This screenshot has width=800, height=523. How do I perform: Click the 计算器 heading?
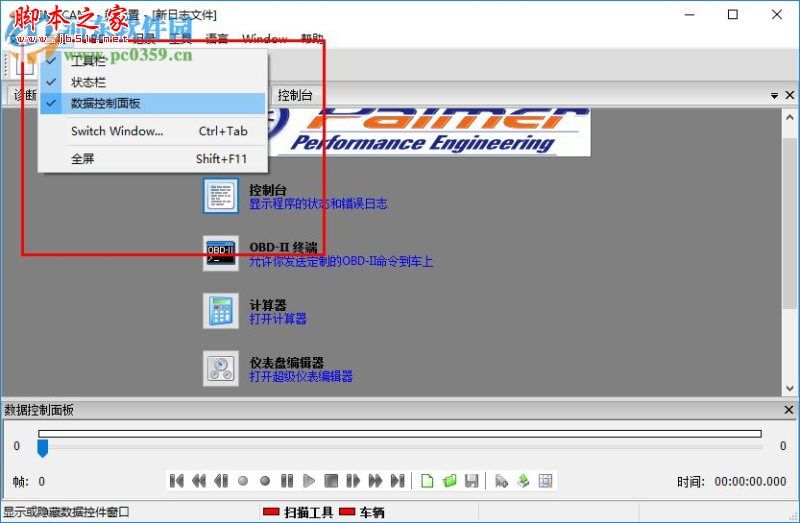click(268, 305)
